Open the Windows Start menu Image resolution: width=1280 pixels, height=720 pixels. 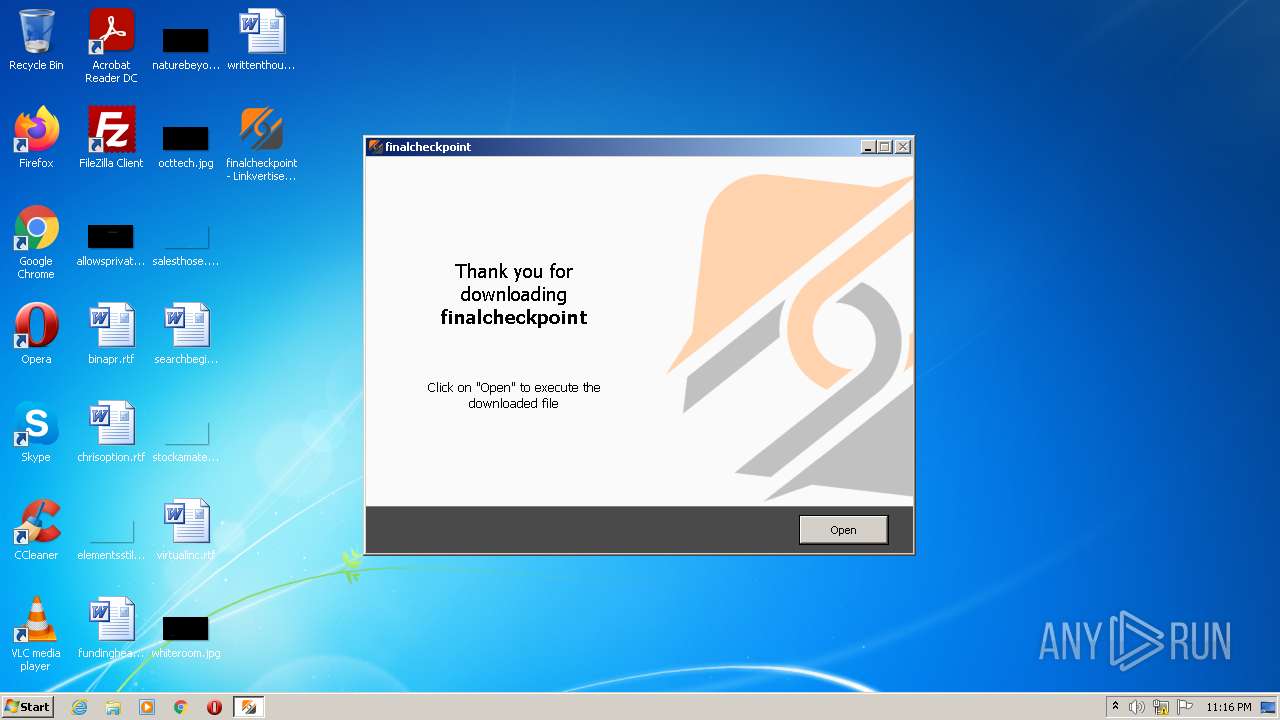(28, 706)
